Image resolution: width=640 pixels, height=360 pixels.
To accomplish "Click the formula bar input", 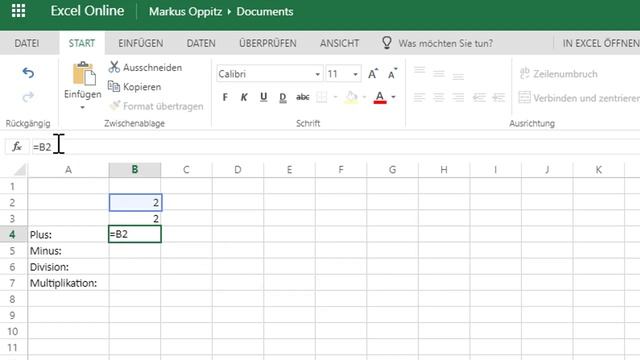I will click(335, 147).
